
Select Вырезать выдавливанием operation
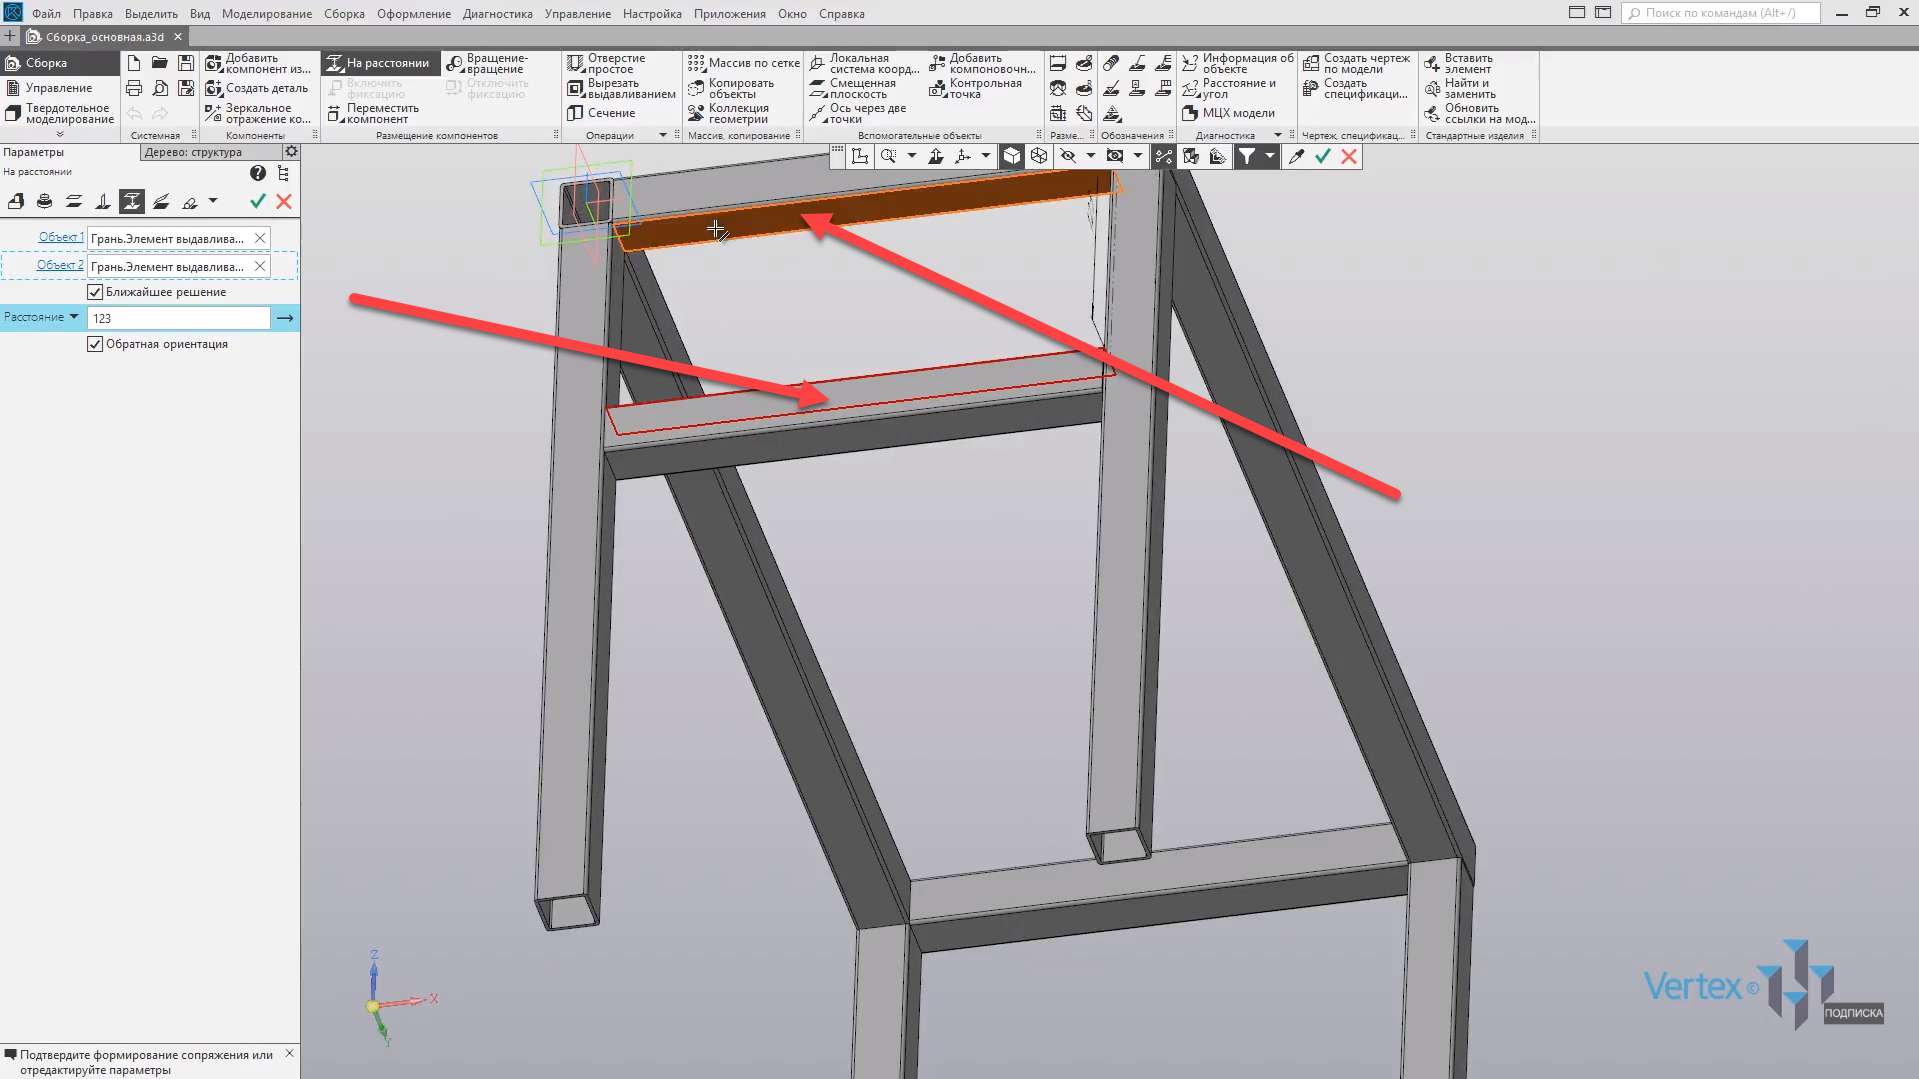click(621, 88)
